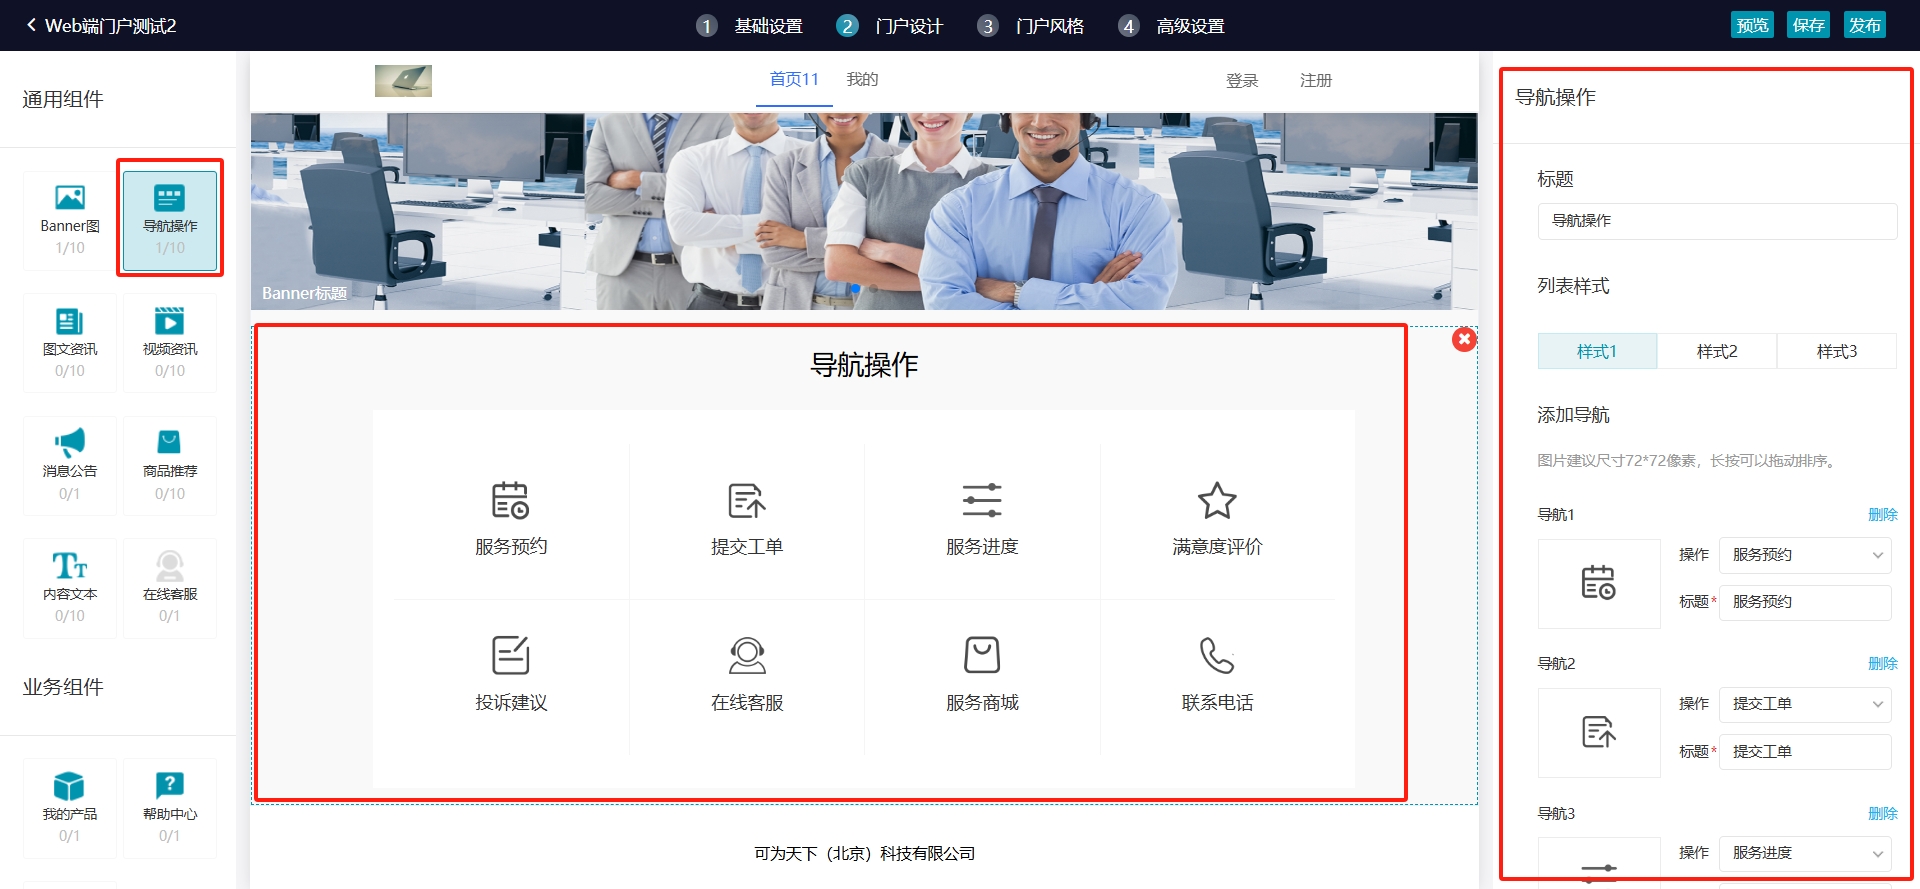
Task: Delete 导航1 via 删除 link
Action: point(1882,515)
